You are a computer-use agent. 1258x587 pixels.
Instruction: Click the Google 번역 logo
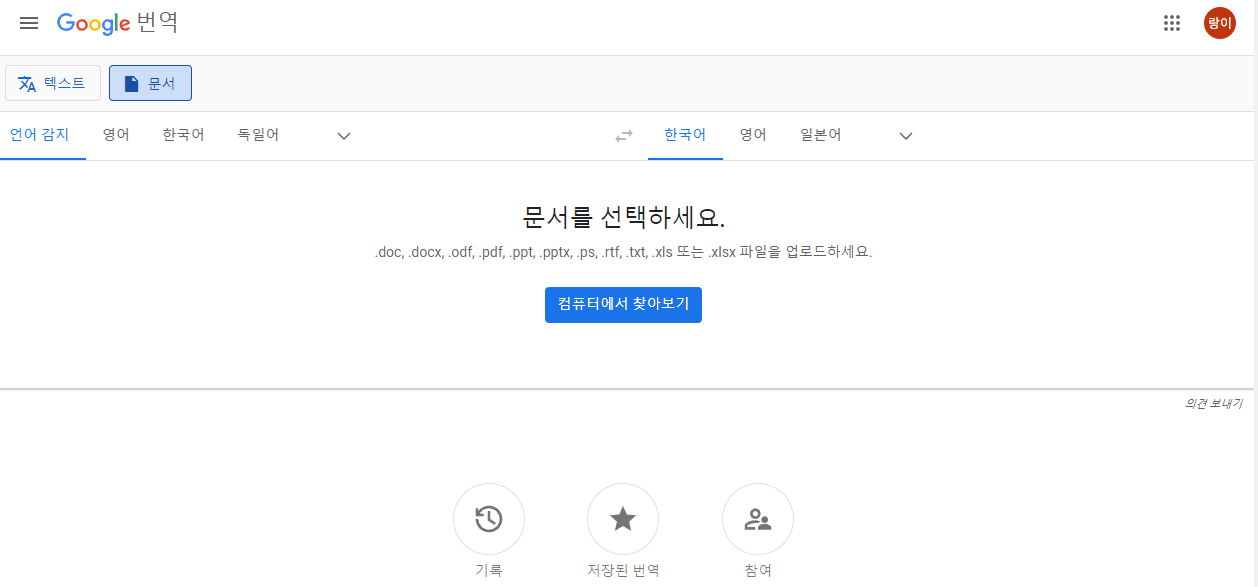tap(117, 23)
